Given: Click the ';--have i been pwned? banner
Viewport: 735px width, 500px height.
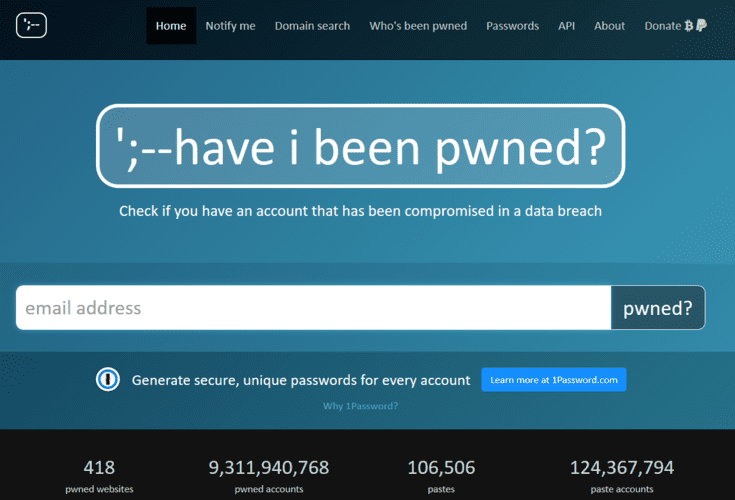Looking at the screenshot, I should pyautogui.click(x=360, y=146).
